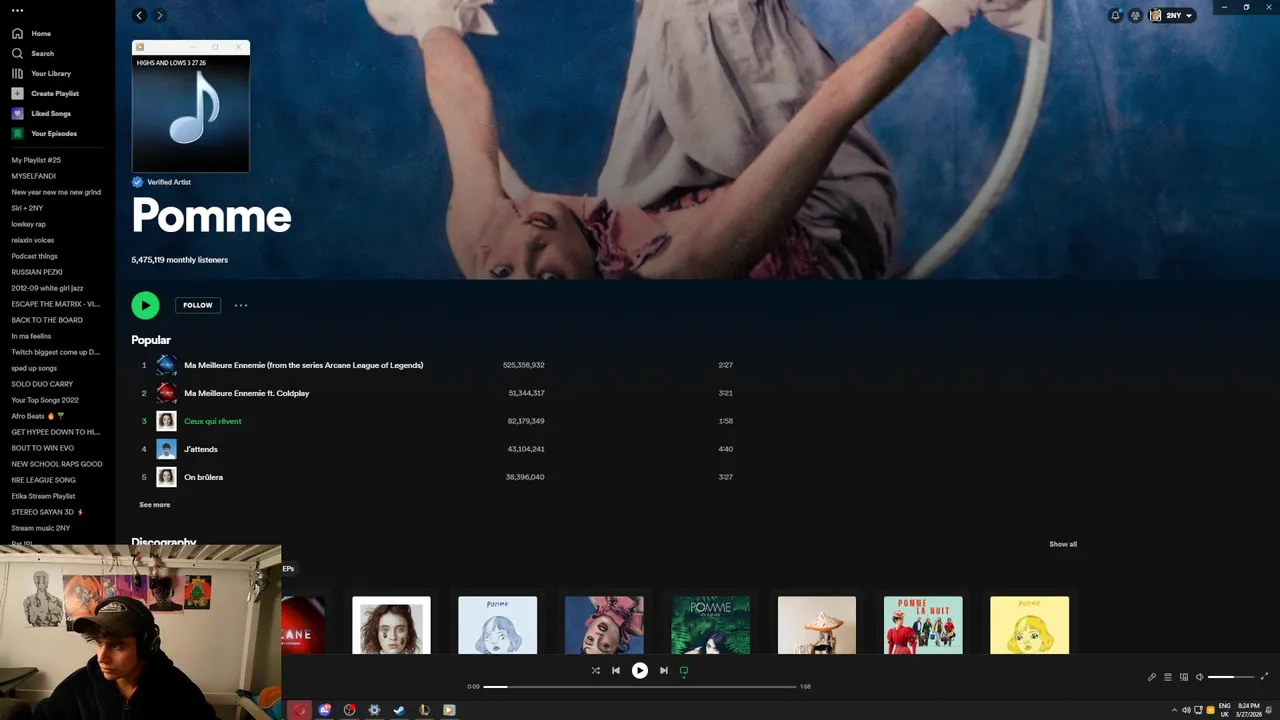This screenshot has width=1280, height=720.
Task: Open My Playlist #25
Action: pyautogui.click(x=36, y=160)
